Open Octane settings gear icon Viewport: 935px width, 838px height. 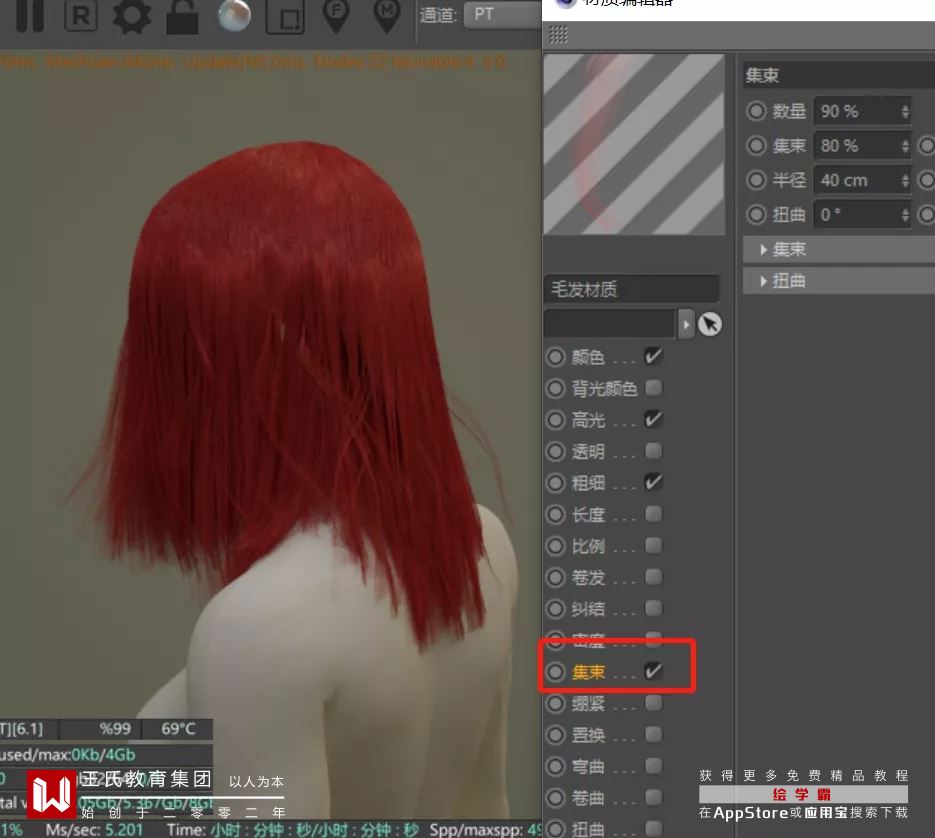pyautogui.click(x=132, y=16)
